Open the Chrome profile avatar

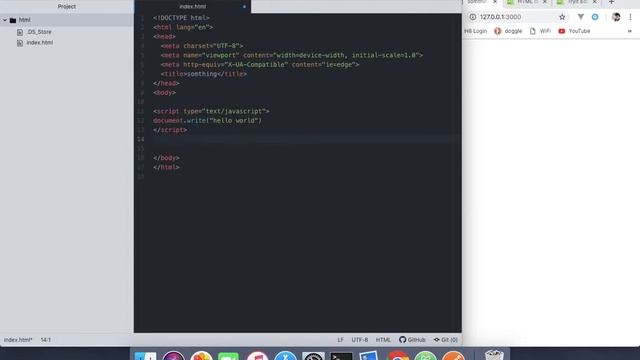pos(616,17)
